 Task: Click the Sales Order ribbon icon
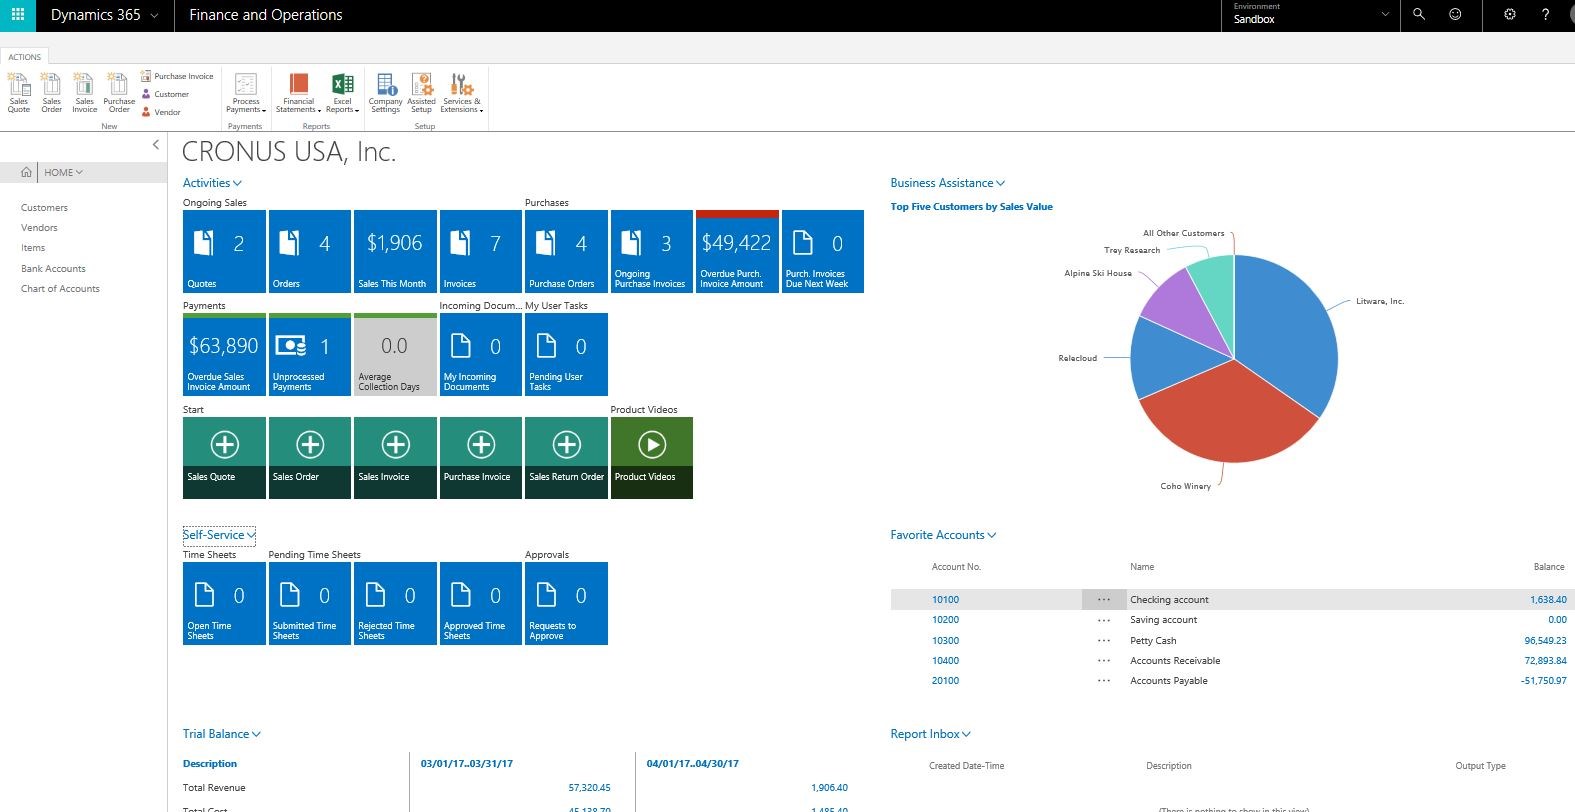tap(52, 92)
